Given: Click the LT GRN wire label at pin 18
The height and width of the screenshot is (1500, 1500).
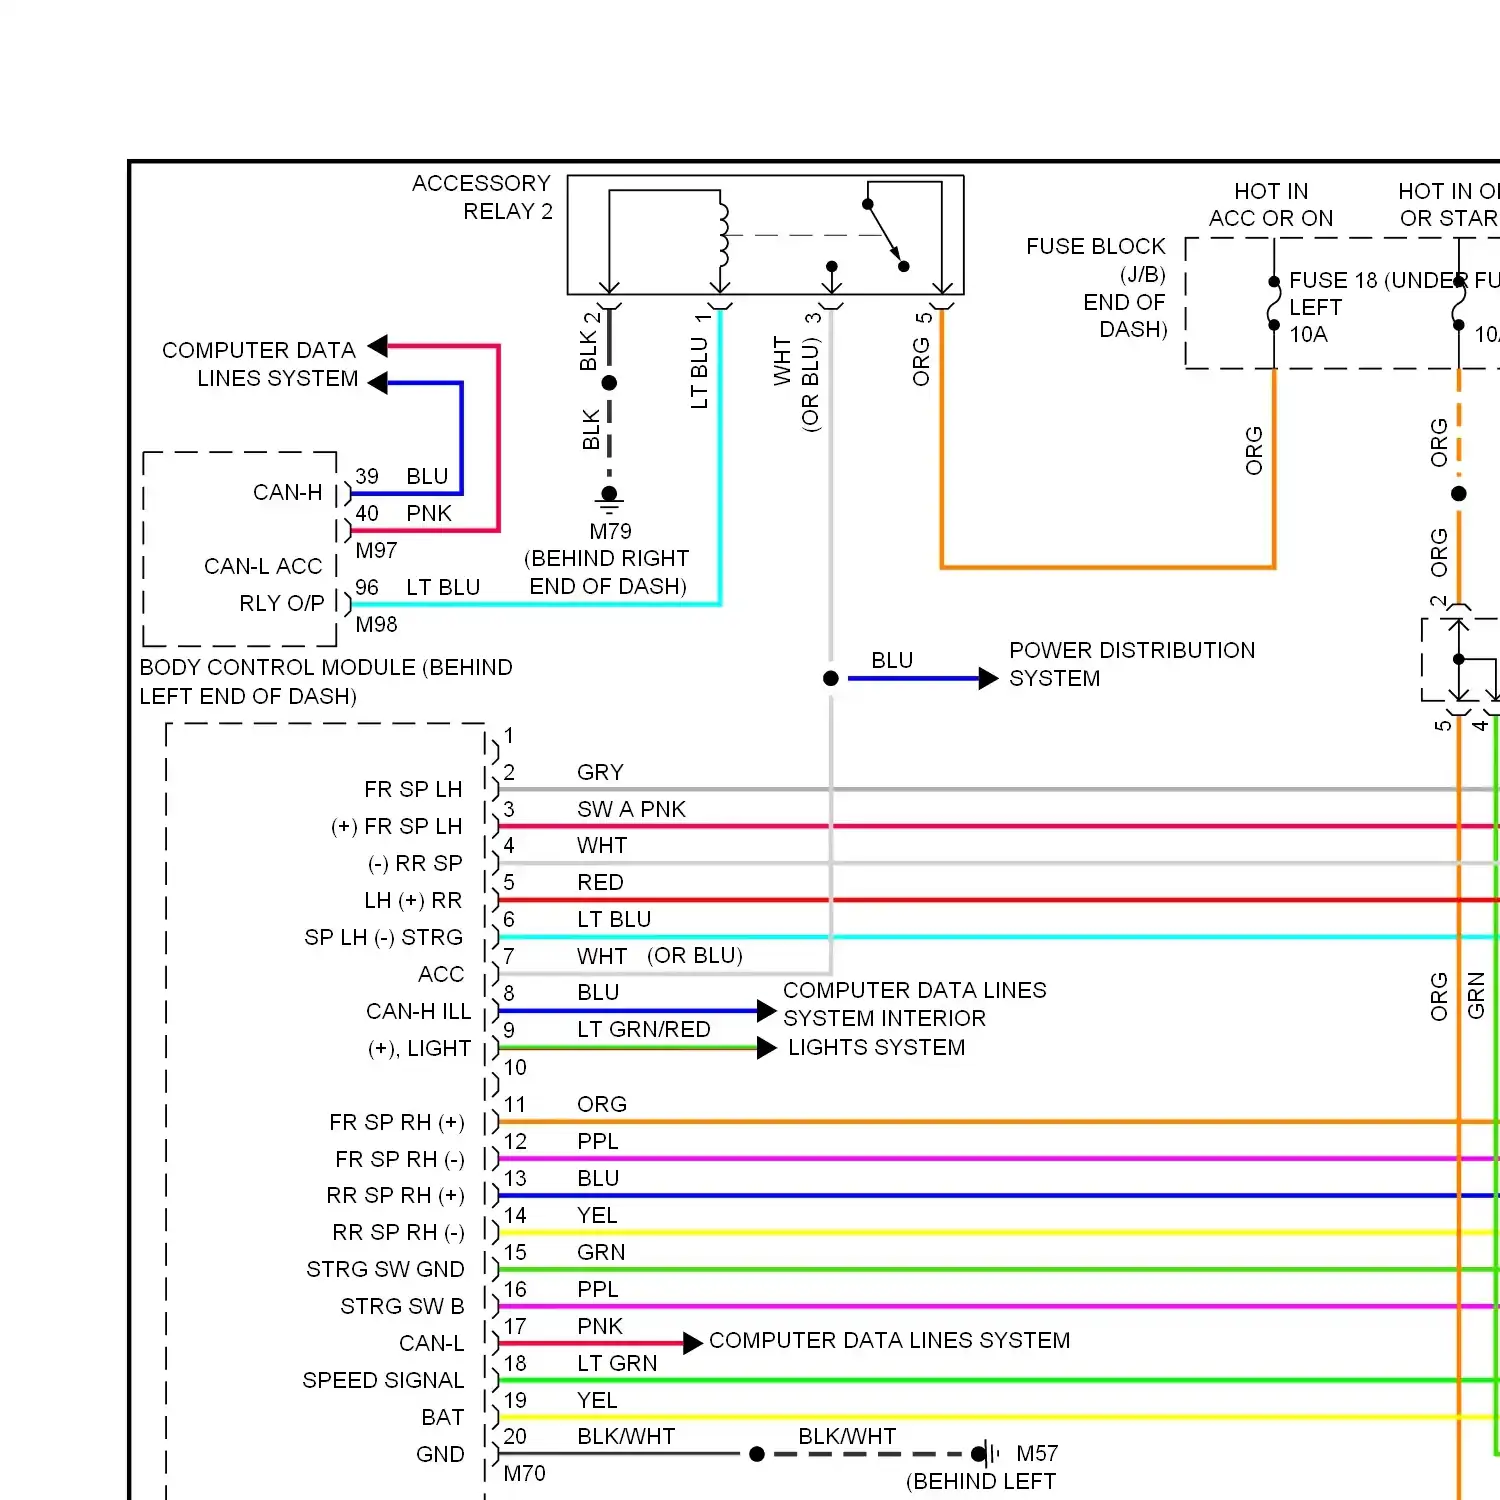Looking at the screenshot, I should coord(617,1363).
